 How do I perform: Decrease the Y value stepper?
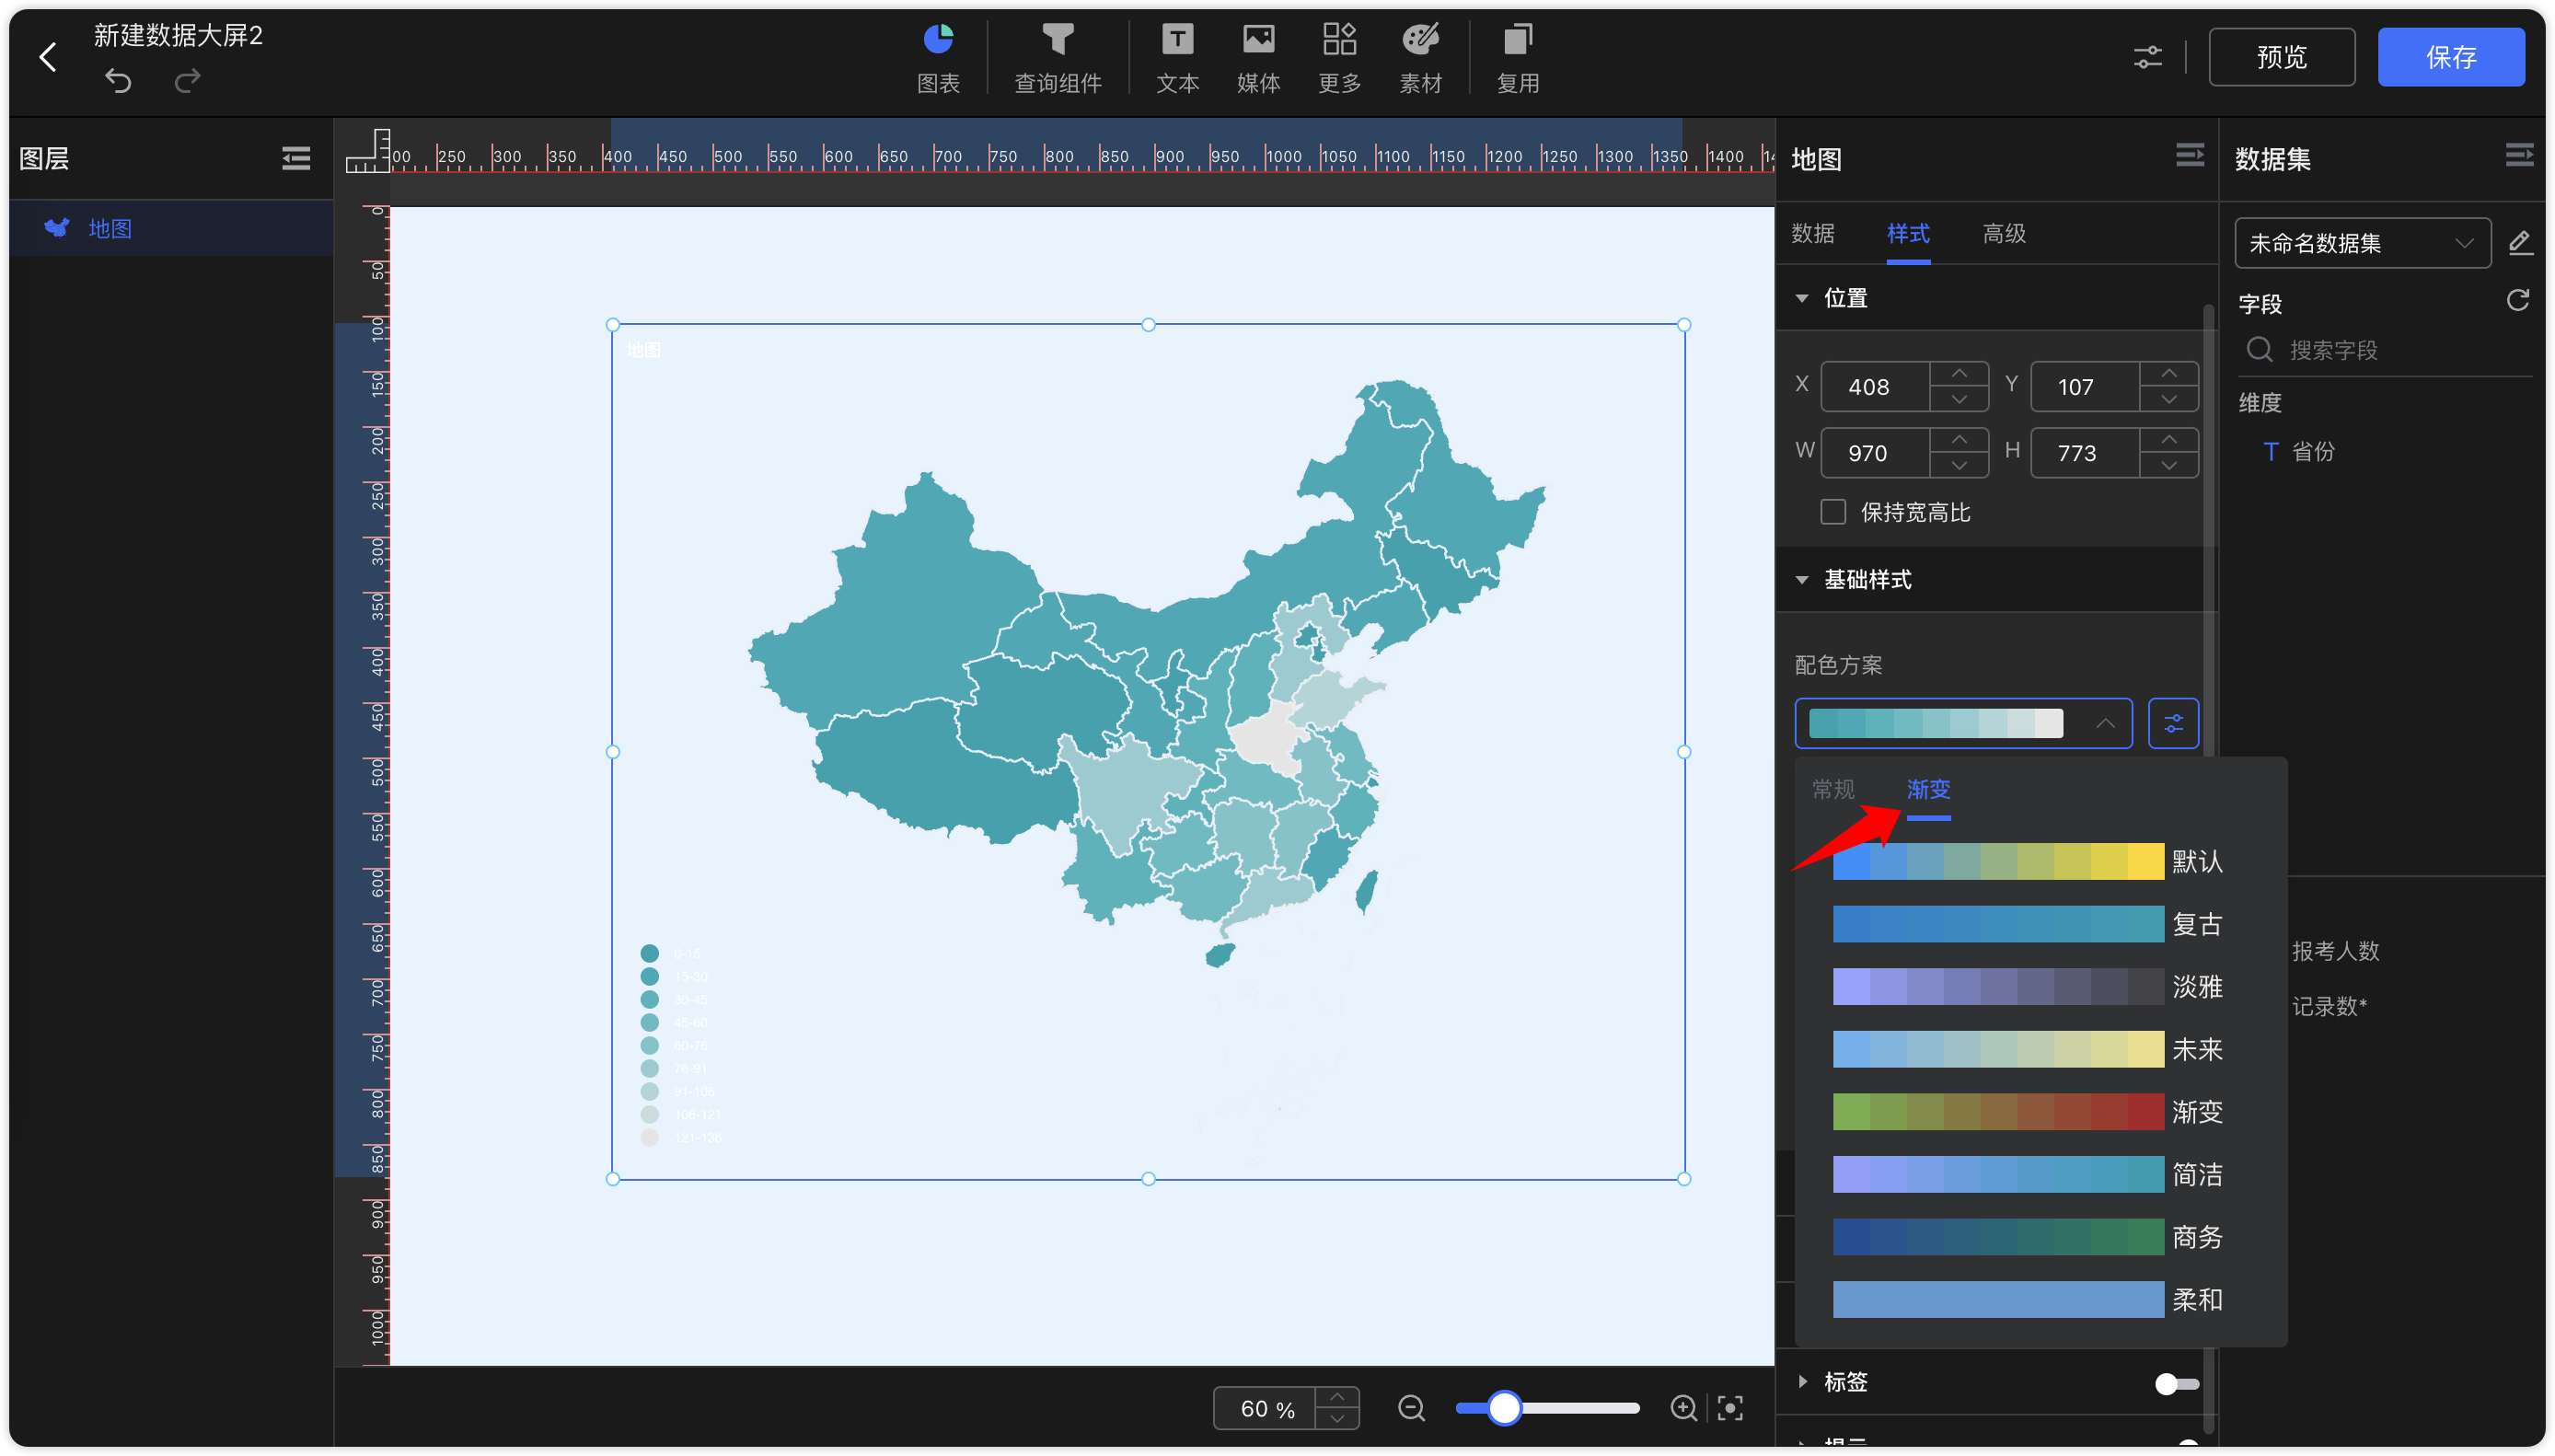[2168, 400]
